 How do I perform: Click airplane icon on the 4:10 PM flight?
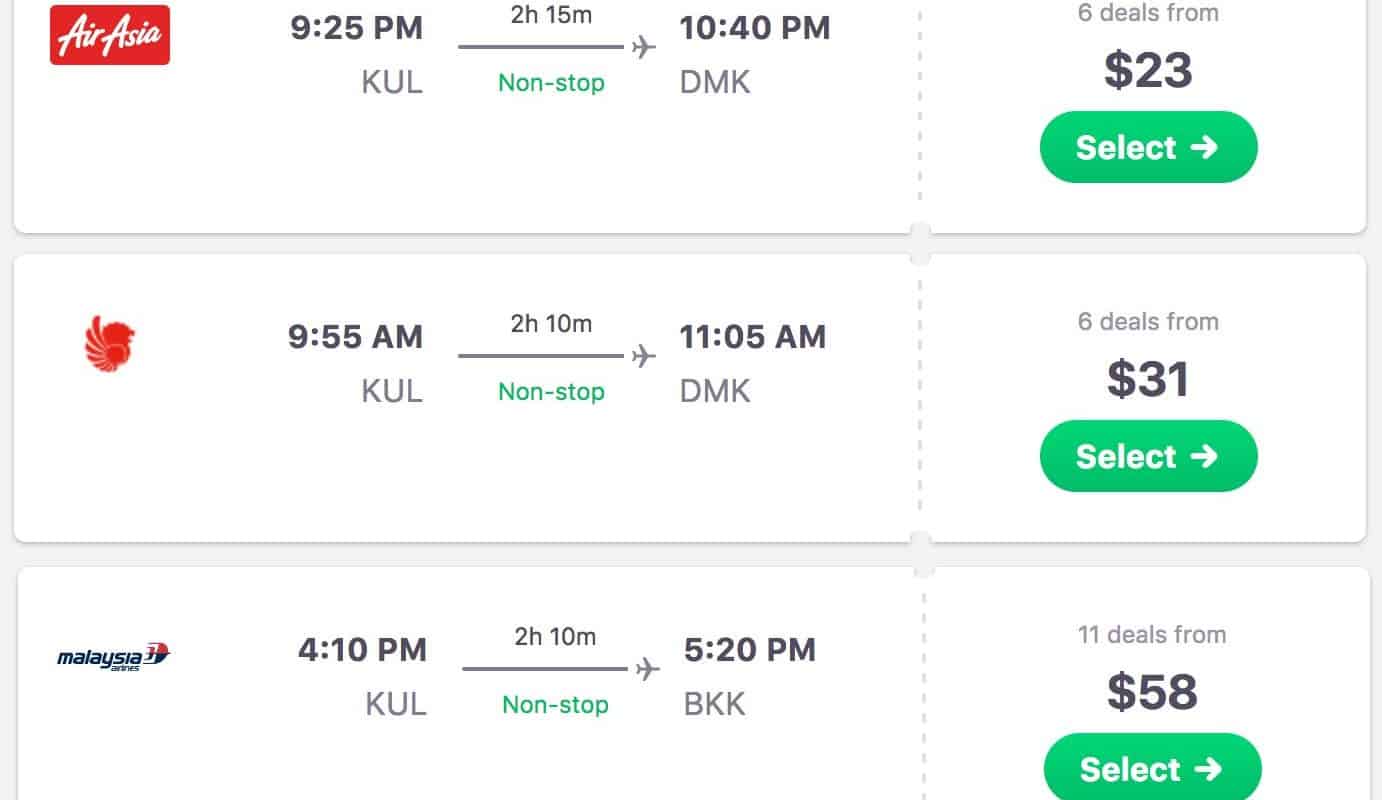(x=648, y=669)
